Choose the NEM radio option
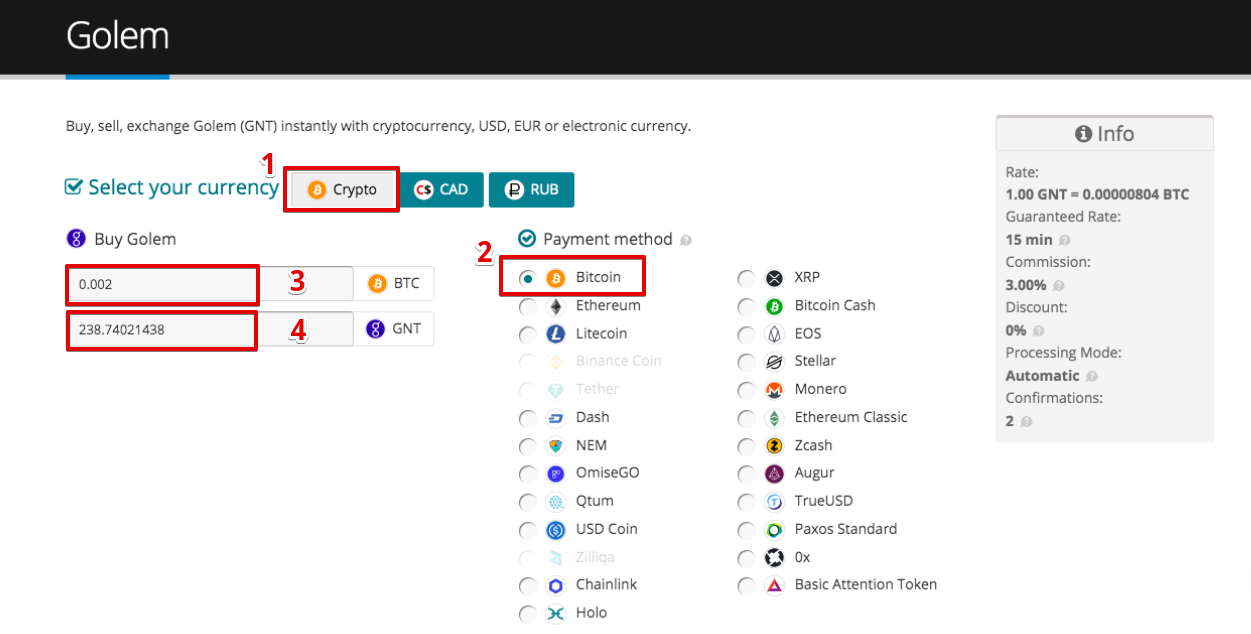 point(527,446)
